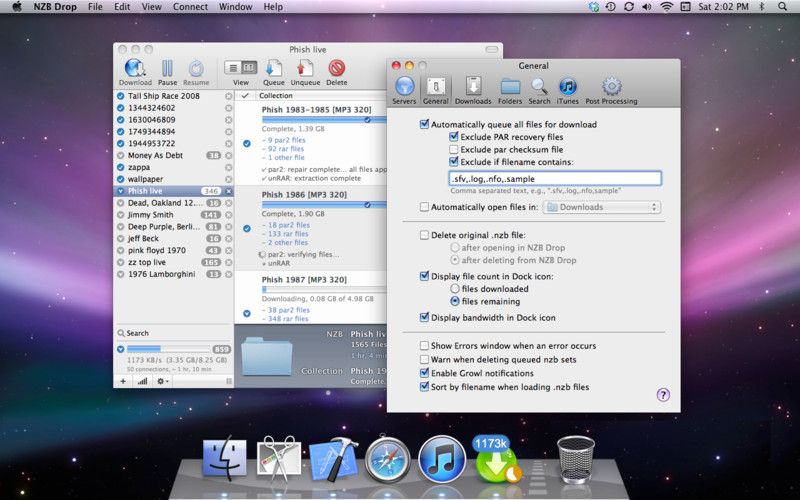Open the Edit menu
800x500 pixels.
click(x=122, y=7)
